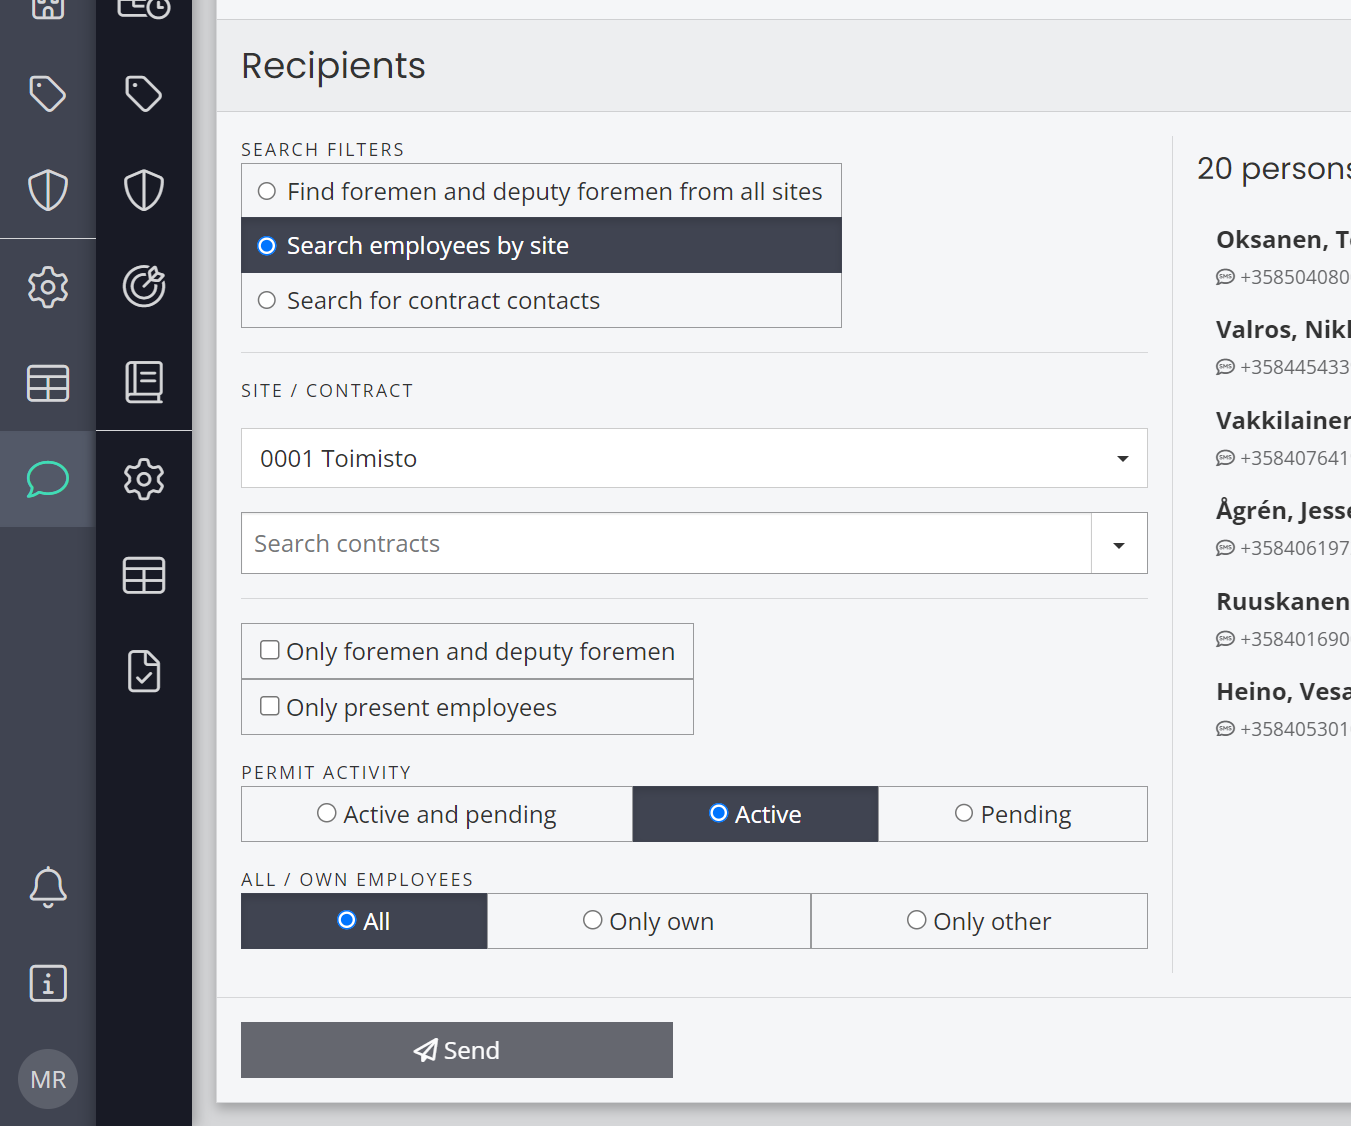Select Search for contract contacts option

[541, 300]
